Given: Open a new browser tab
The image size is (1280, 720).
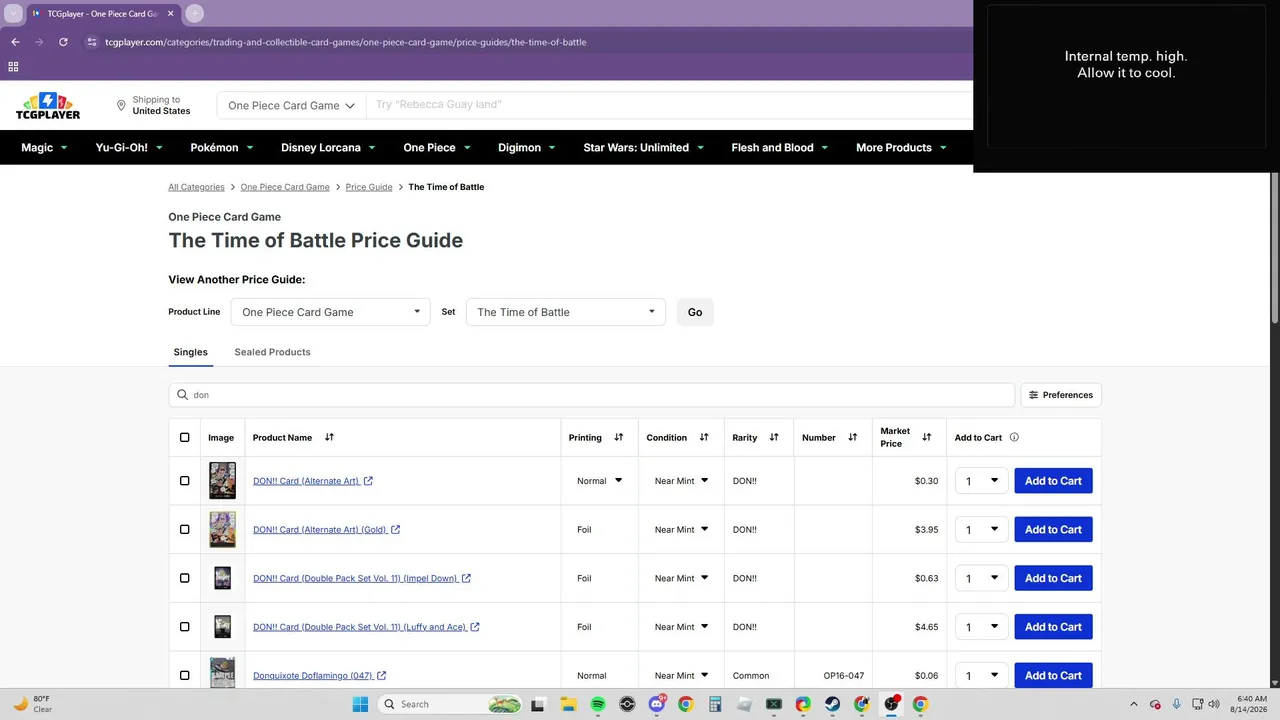Looking at the screenshot, I should (x=195, y=14).
